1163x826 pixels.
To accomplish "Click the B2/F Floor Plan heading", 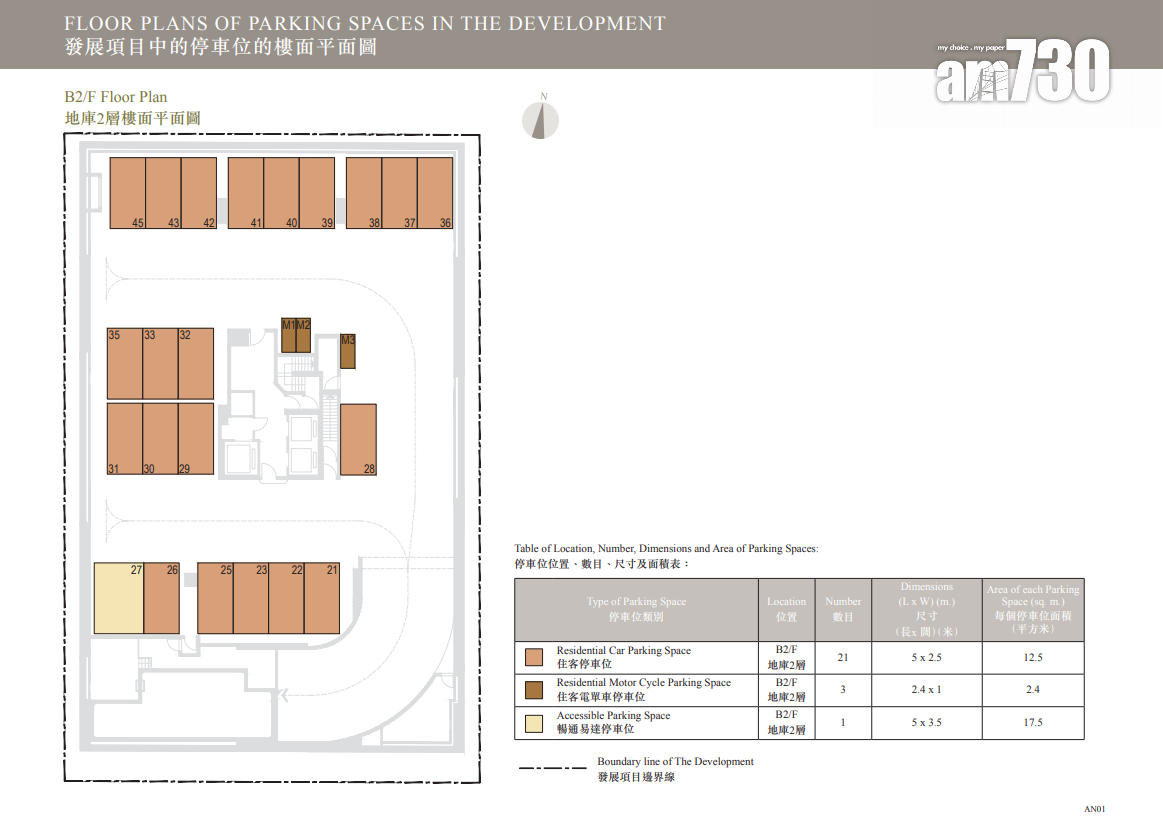I will point(116,97).
